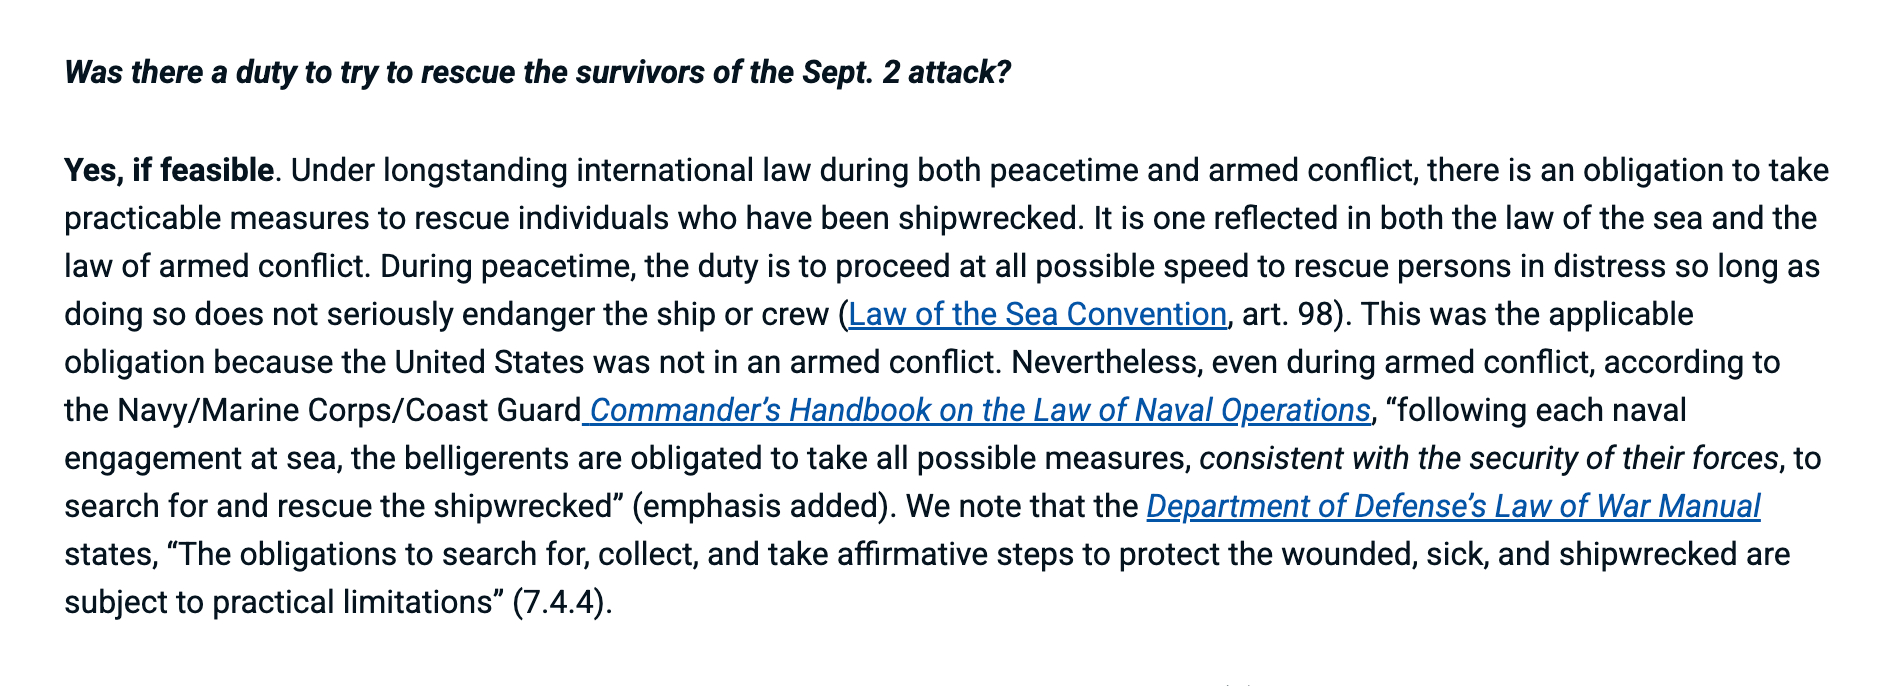
Task: Click the phrase 'We note that the'
Action: [1022, 506]
